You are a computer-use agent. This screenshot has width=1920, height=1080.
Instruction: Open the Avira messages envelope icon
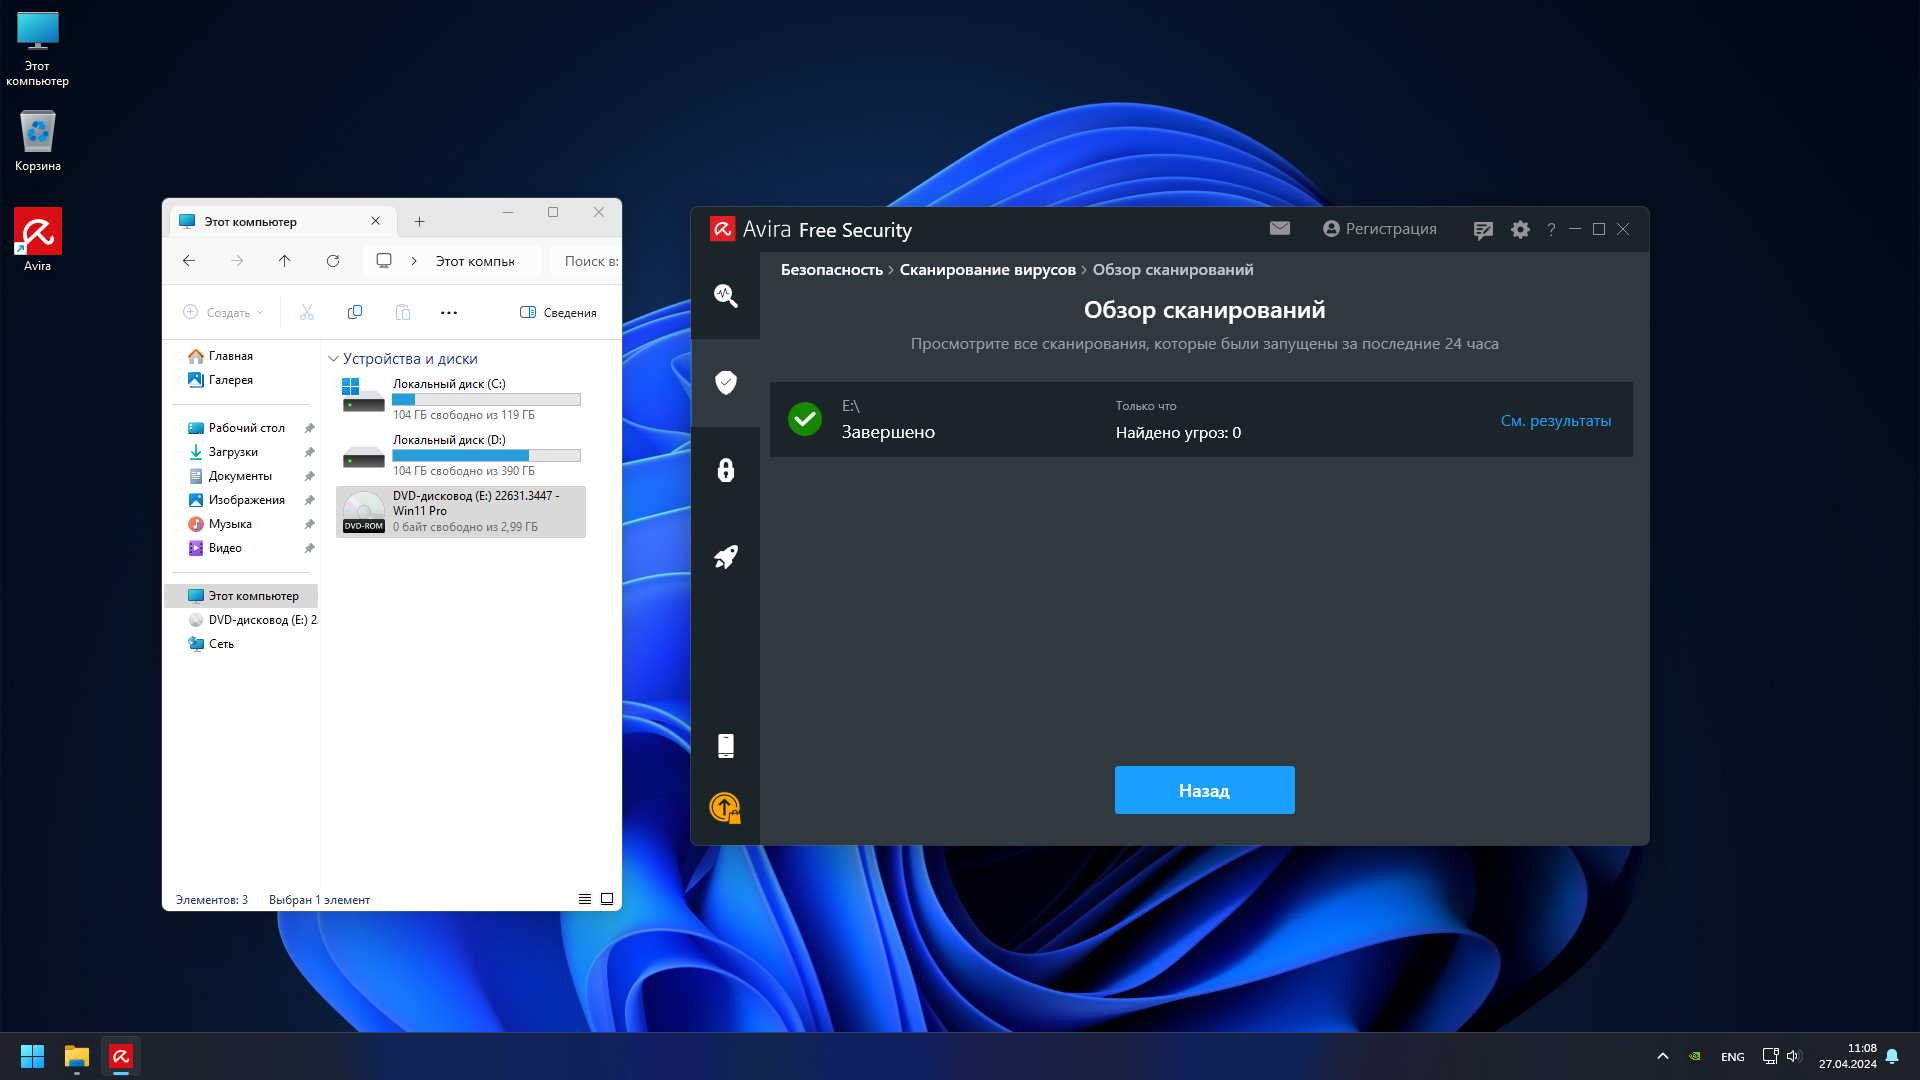[1279, 229]
